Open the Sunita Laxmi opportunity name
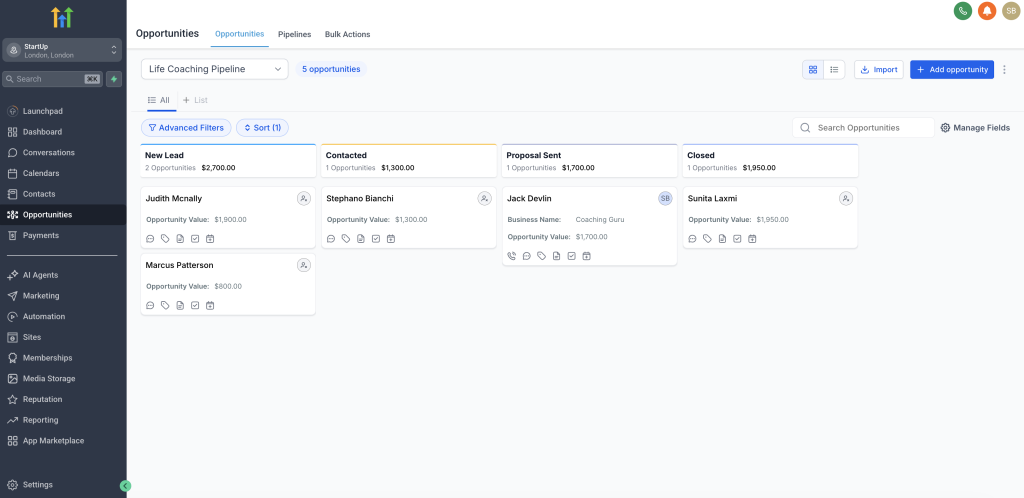 pyautogui.click(x=712, y=198)
